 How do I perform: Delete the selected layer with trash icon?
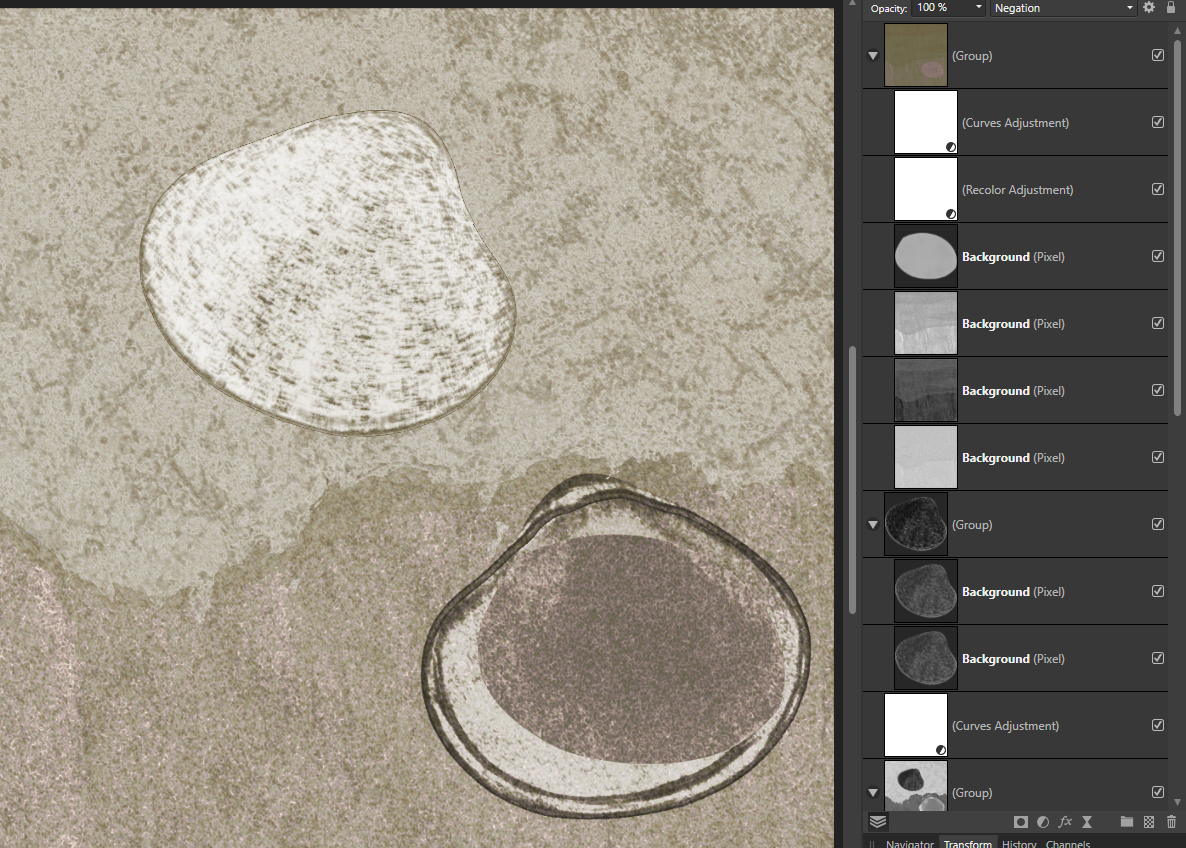[x=1171, y=822]
